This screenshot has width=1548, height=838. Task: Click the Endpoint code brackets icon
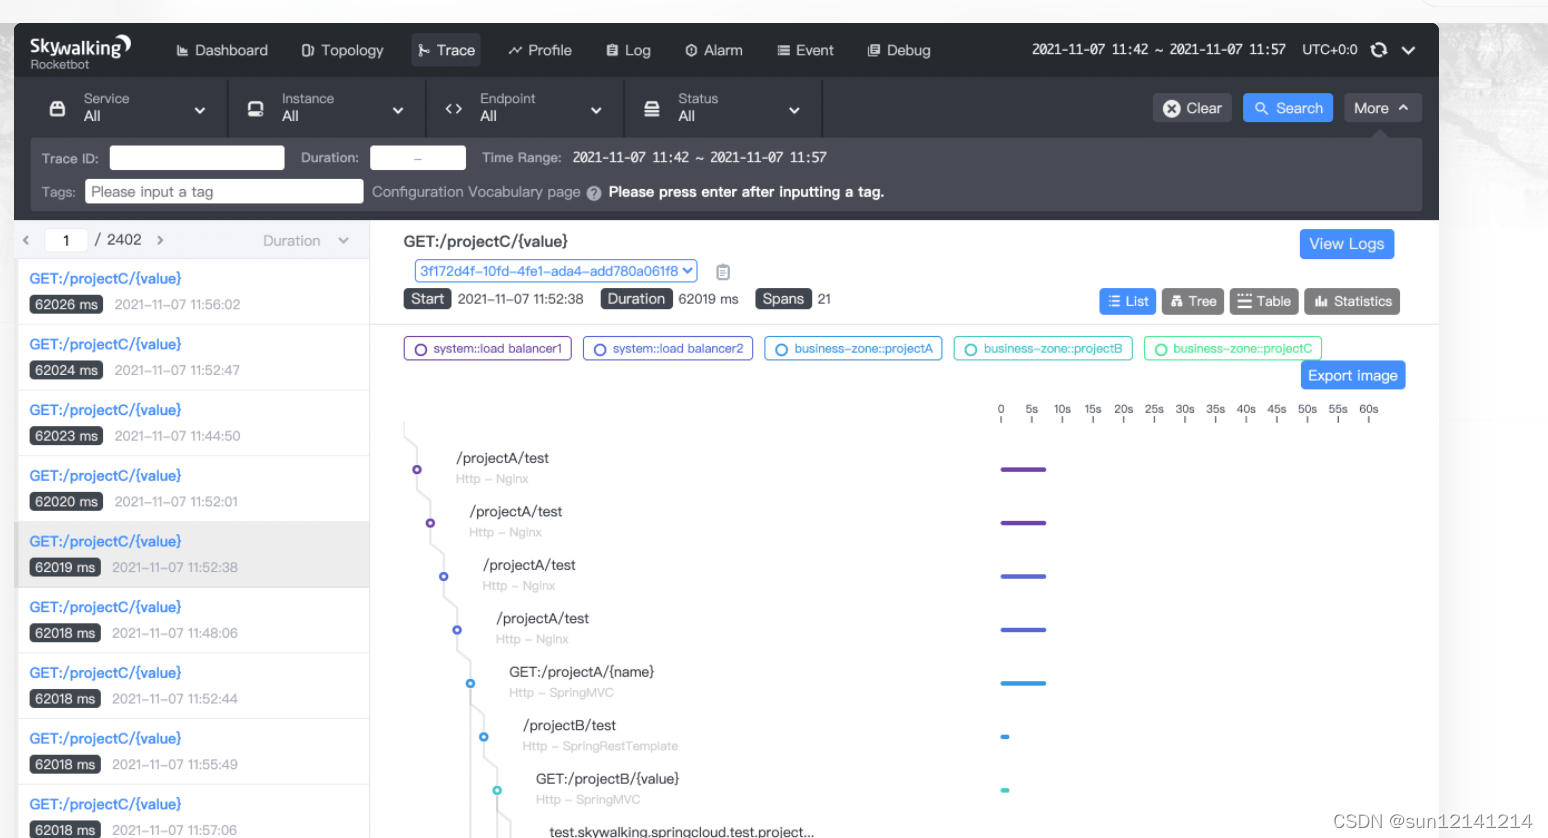pyautogui.click(x=454, y=108)
